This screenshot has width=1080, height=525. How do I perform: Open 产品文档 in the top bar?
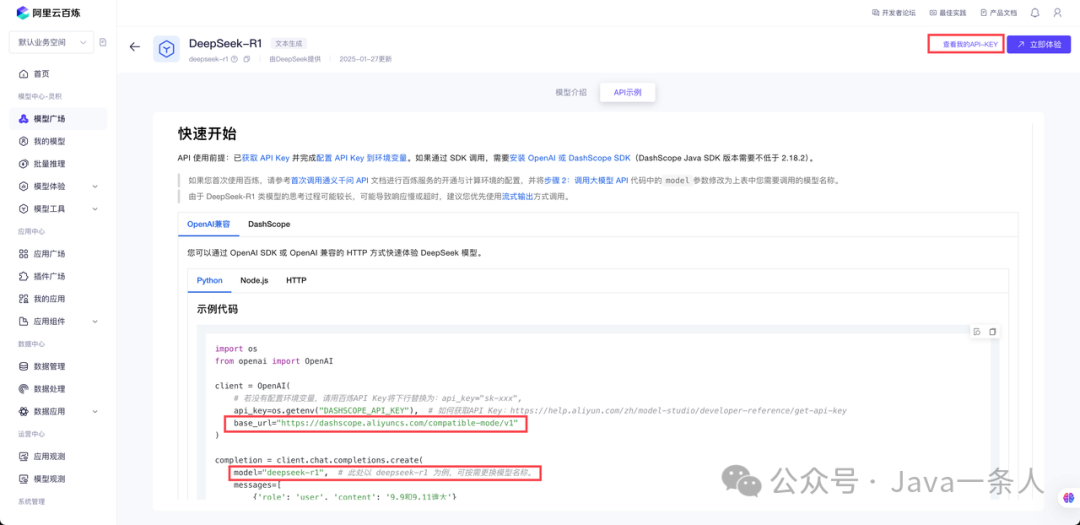tap(998, 12)
